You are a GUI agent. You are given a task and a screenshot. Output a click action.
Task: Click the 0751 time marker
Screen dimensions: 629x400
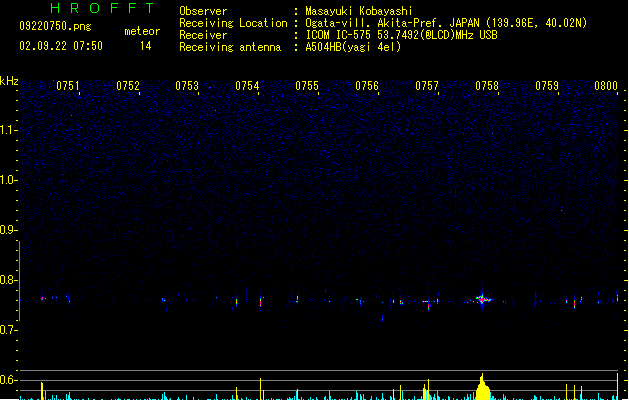[68, 86]
